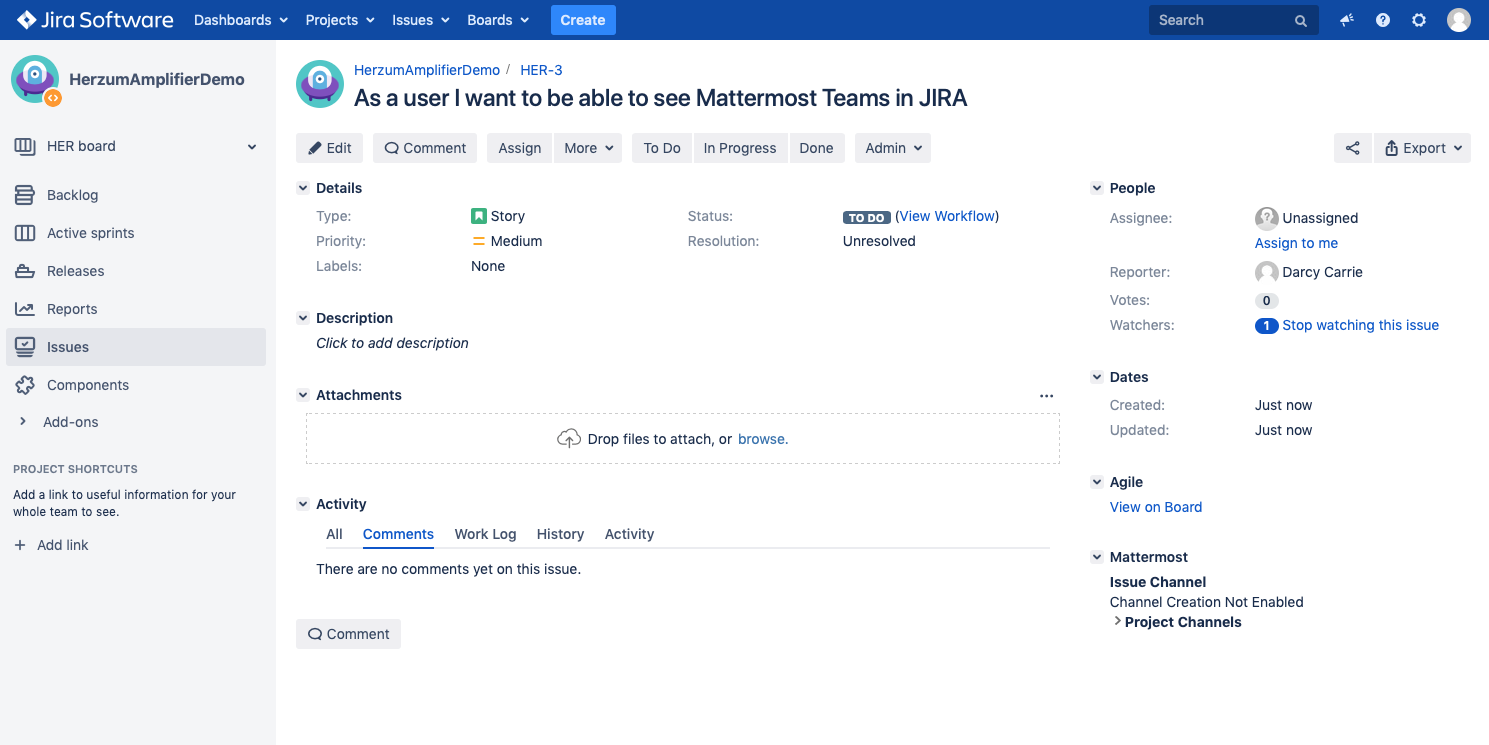The width and height of the screenshot is (1489, 745).
Task: Expand Add-ons in the sidebar
Action: [x=70, y=422]
